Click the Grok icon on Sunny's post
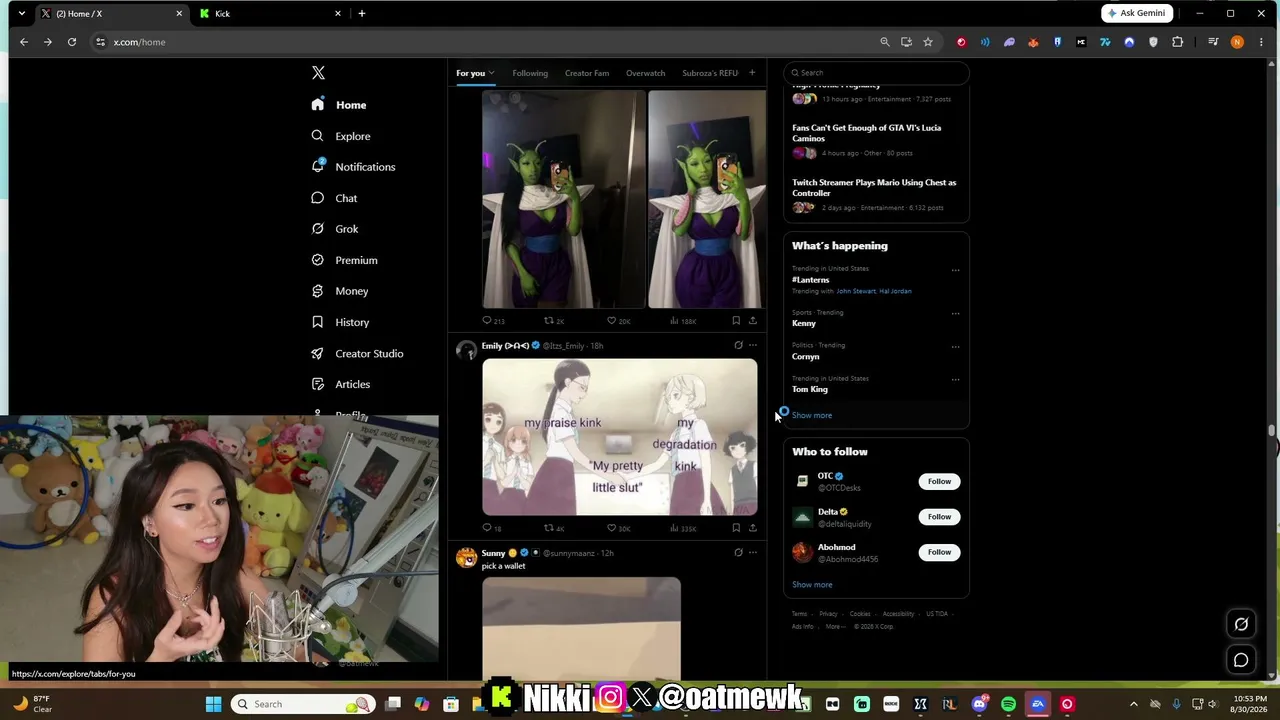This screenshot has height=720, width=1280. (x=738, y=553)
